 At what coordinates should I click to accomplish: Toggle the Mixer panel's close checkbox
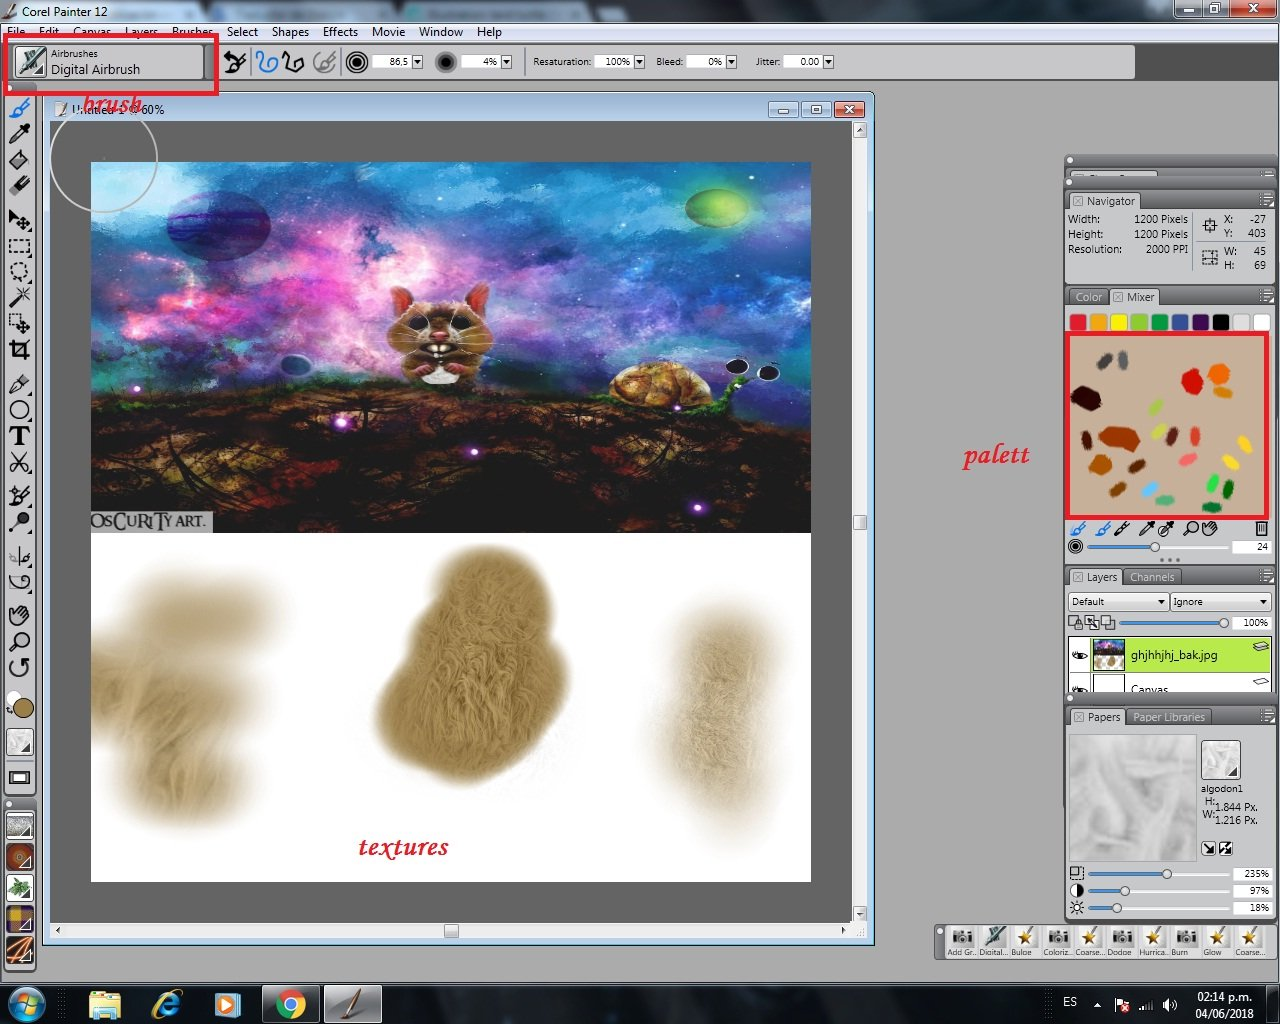(x=1118, y=297)
